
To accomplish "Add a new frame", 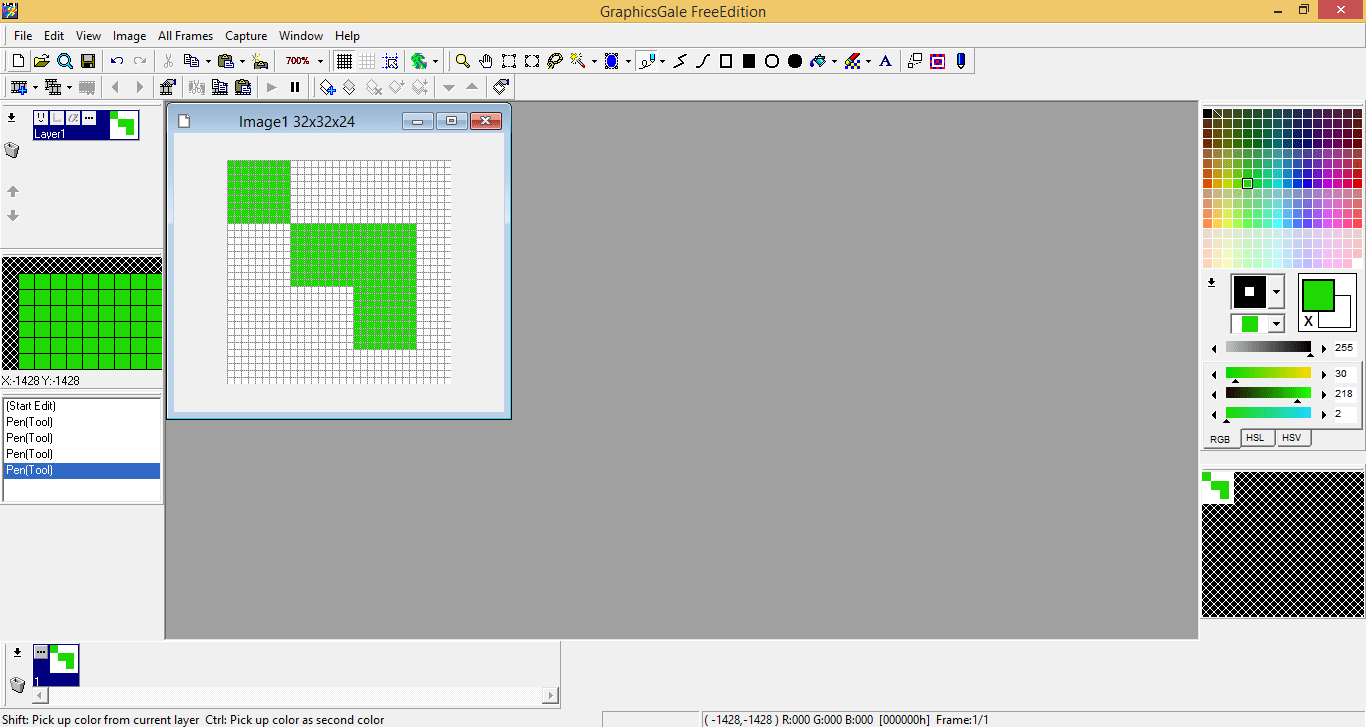I will [18, 87].
